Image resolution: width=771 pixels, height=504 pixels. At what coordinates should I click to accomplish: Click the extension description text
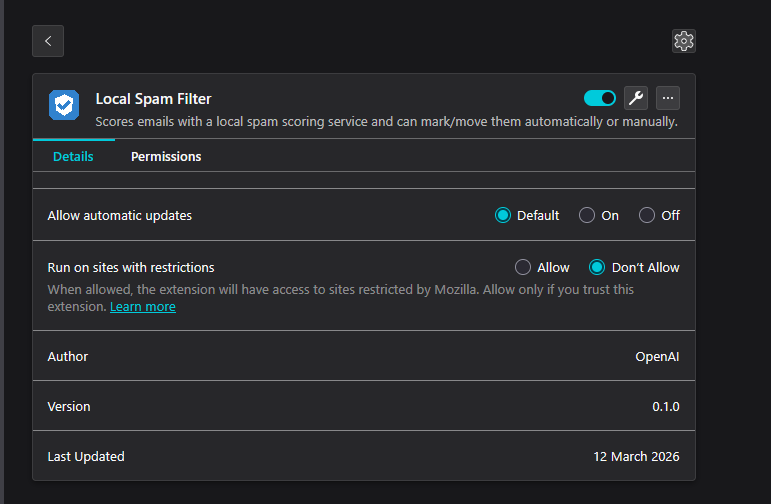pos(386,121)
